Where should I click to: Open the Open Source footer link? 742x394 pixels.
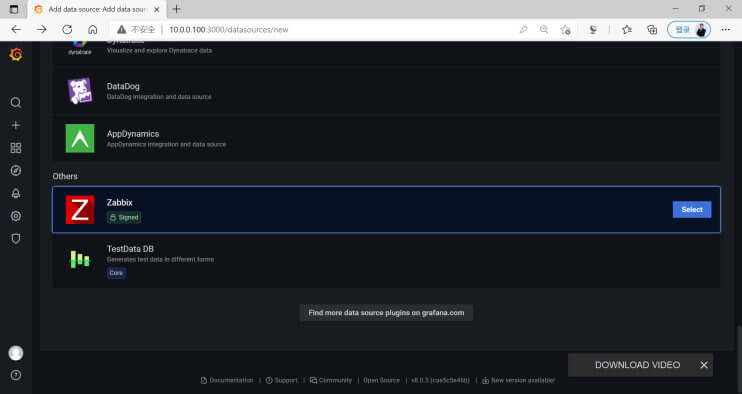click(x=381, y=380)
